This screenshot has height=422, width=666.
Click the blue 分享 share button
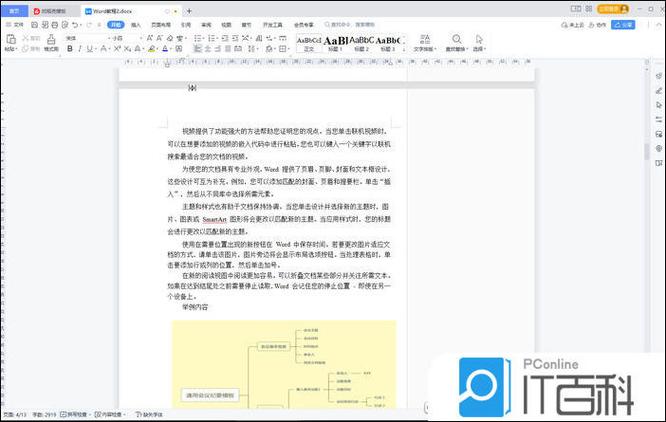coord(623,25)
